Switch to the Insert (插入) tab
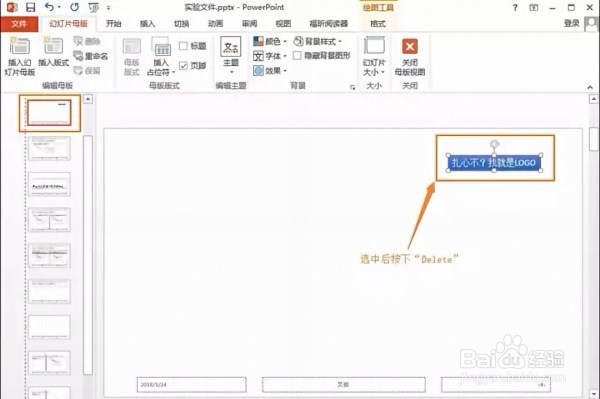600x399 pixels. [x=147, y=24]
